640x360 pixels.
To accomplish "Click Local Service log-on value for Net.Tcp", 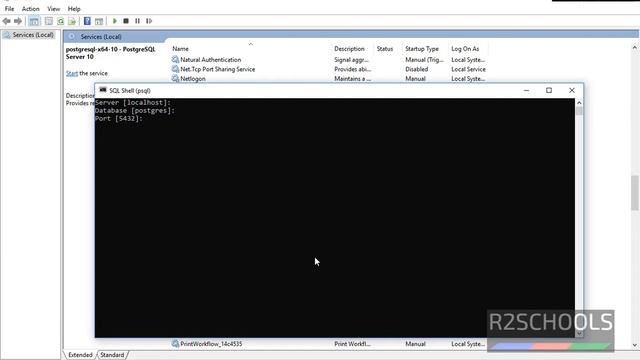I will tap(468, 69).
